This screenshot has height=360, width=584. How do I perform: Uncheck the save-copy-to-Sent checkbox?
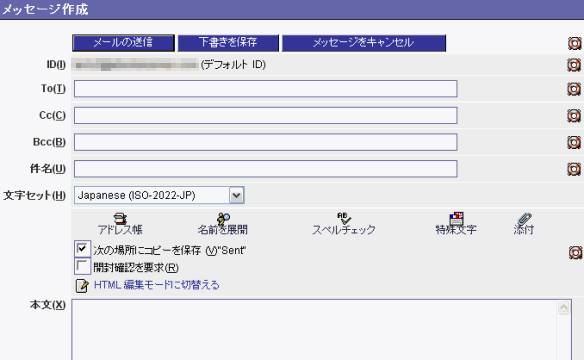[82, 249]
